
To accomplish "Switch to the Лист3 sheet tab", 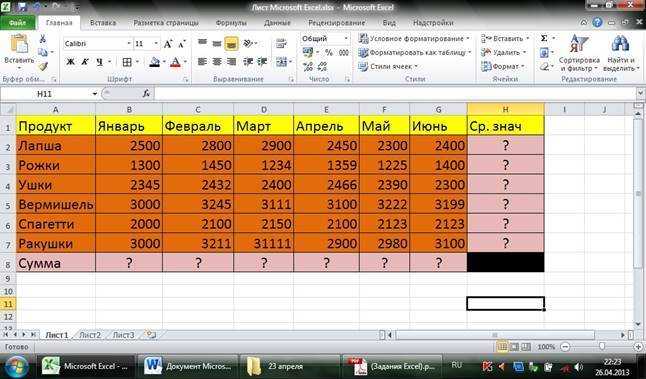I will [123, 335].
